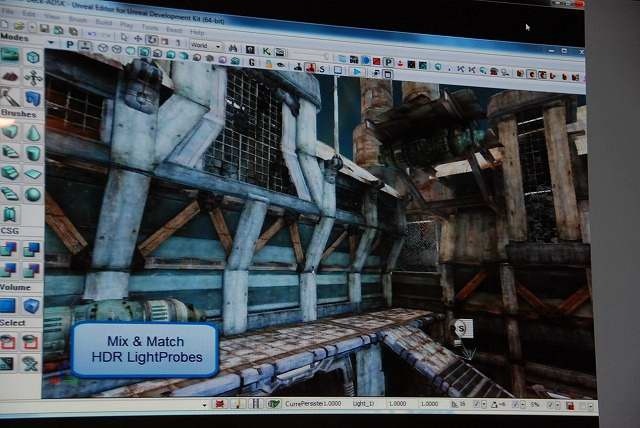Undo the last action

pos(92,33)
